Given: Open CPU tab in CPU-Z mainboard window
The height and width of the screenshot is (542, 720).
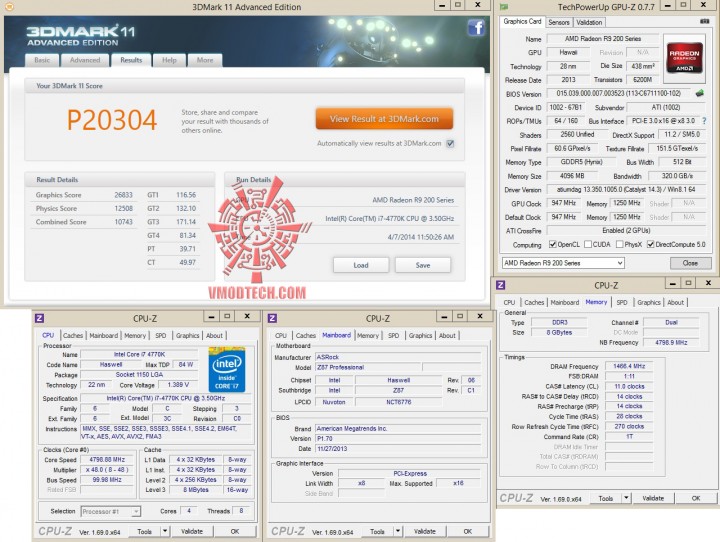Looking at the screenshot, I should (x=281, y=336).
